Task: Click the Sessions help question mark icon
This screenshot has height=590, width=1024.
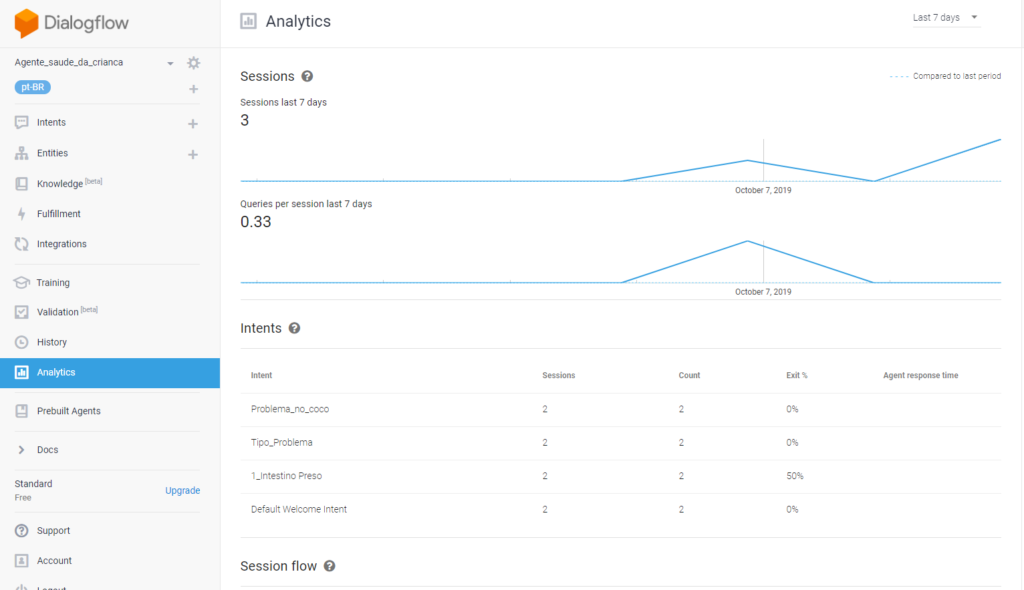Action: point(307,76)
